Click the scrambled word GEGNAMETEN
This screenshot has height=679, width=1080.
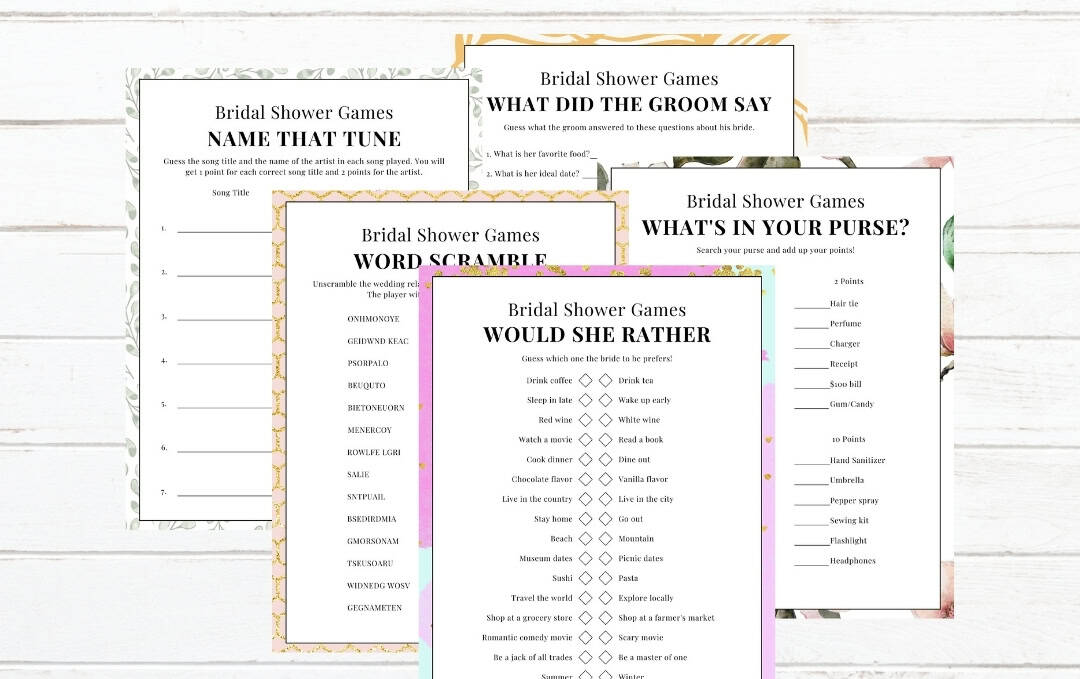[374, 607]
